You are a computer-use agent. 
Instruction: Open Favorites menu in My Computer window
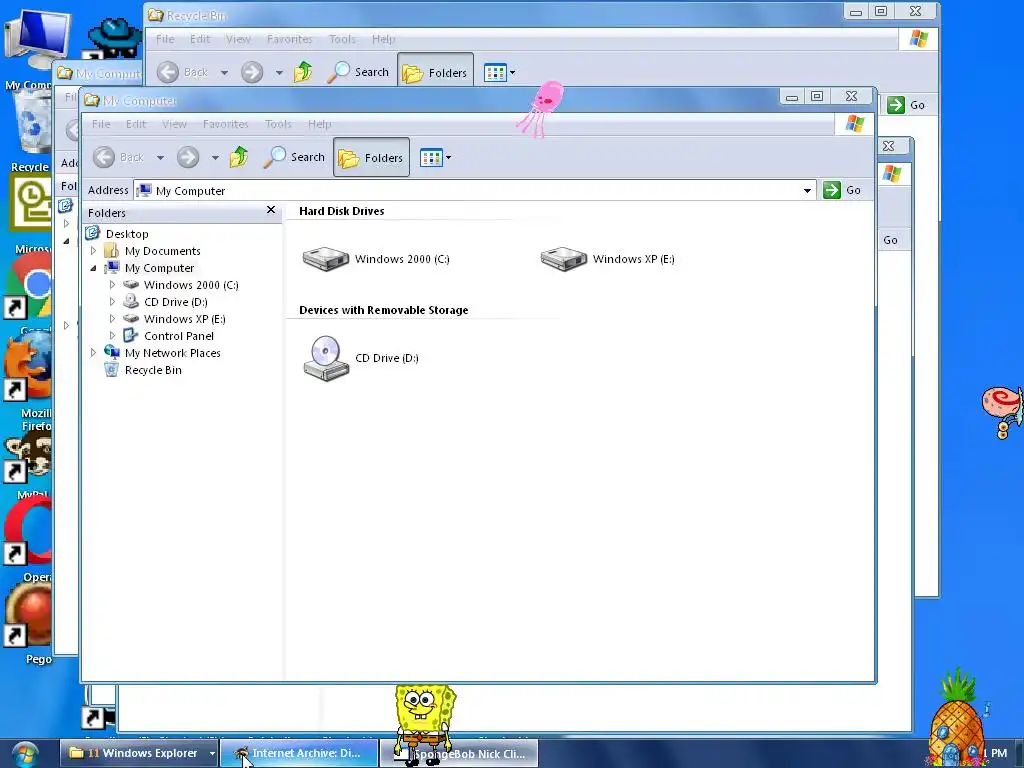tap(225, 124)
